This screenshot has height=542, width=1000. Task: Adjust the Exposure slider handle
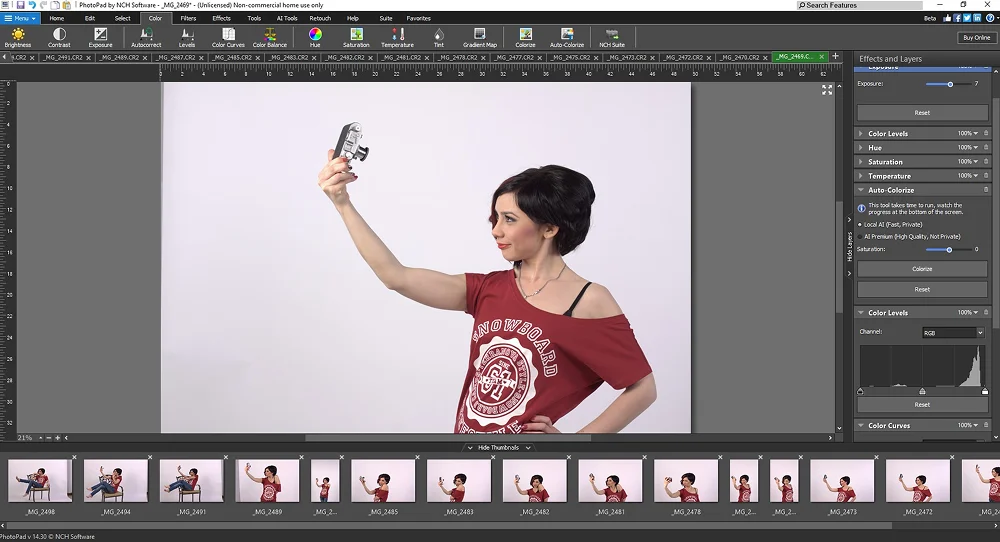950,84
